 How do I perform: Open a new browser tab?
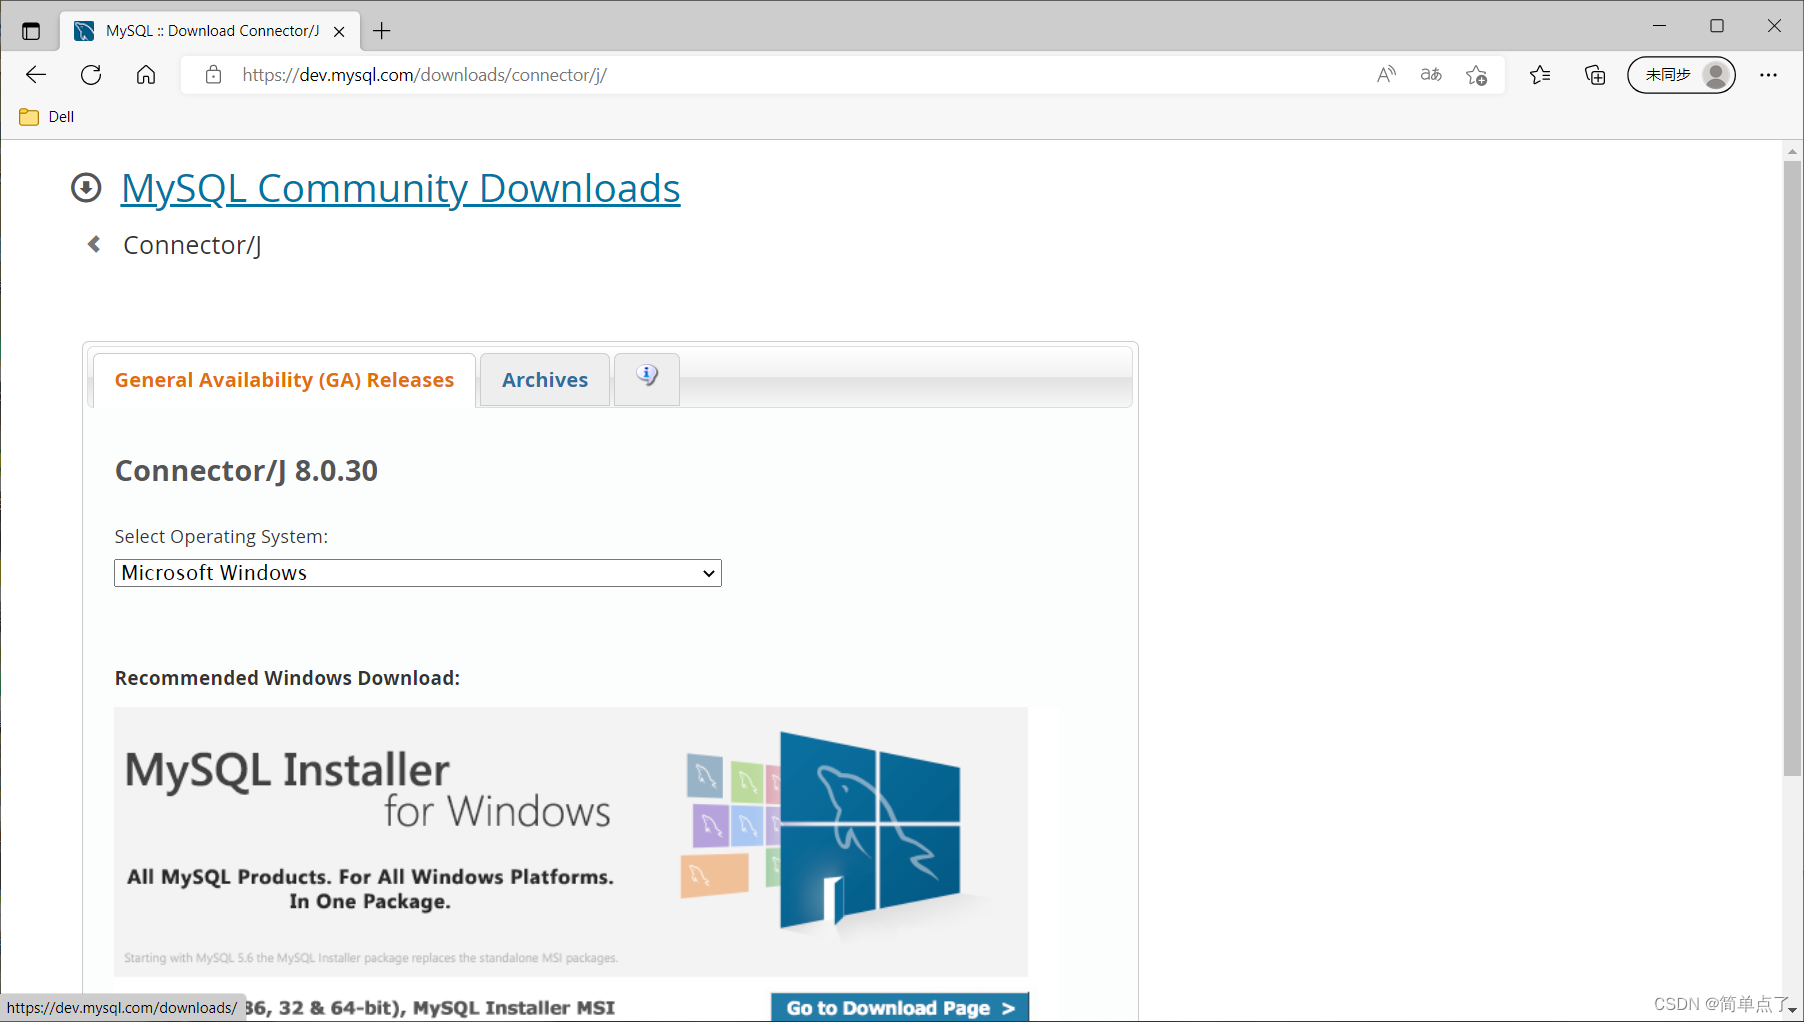coord(382,31)
